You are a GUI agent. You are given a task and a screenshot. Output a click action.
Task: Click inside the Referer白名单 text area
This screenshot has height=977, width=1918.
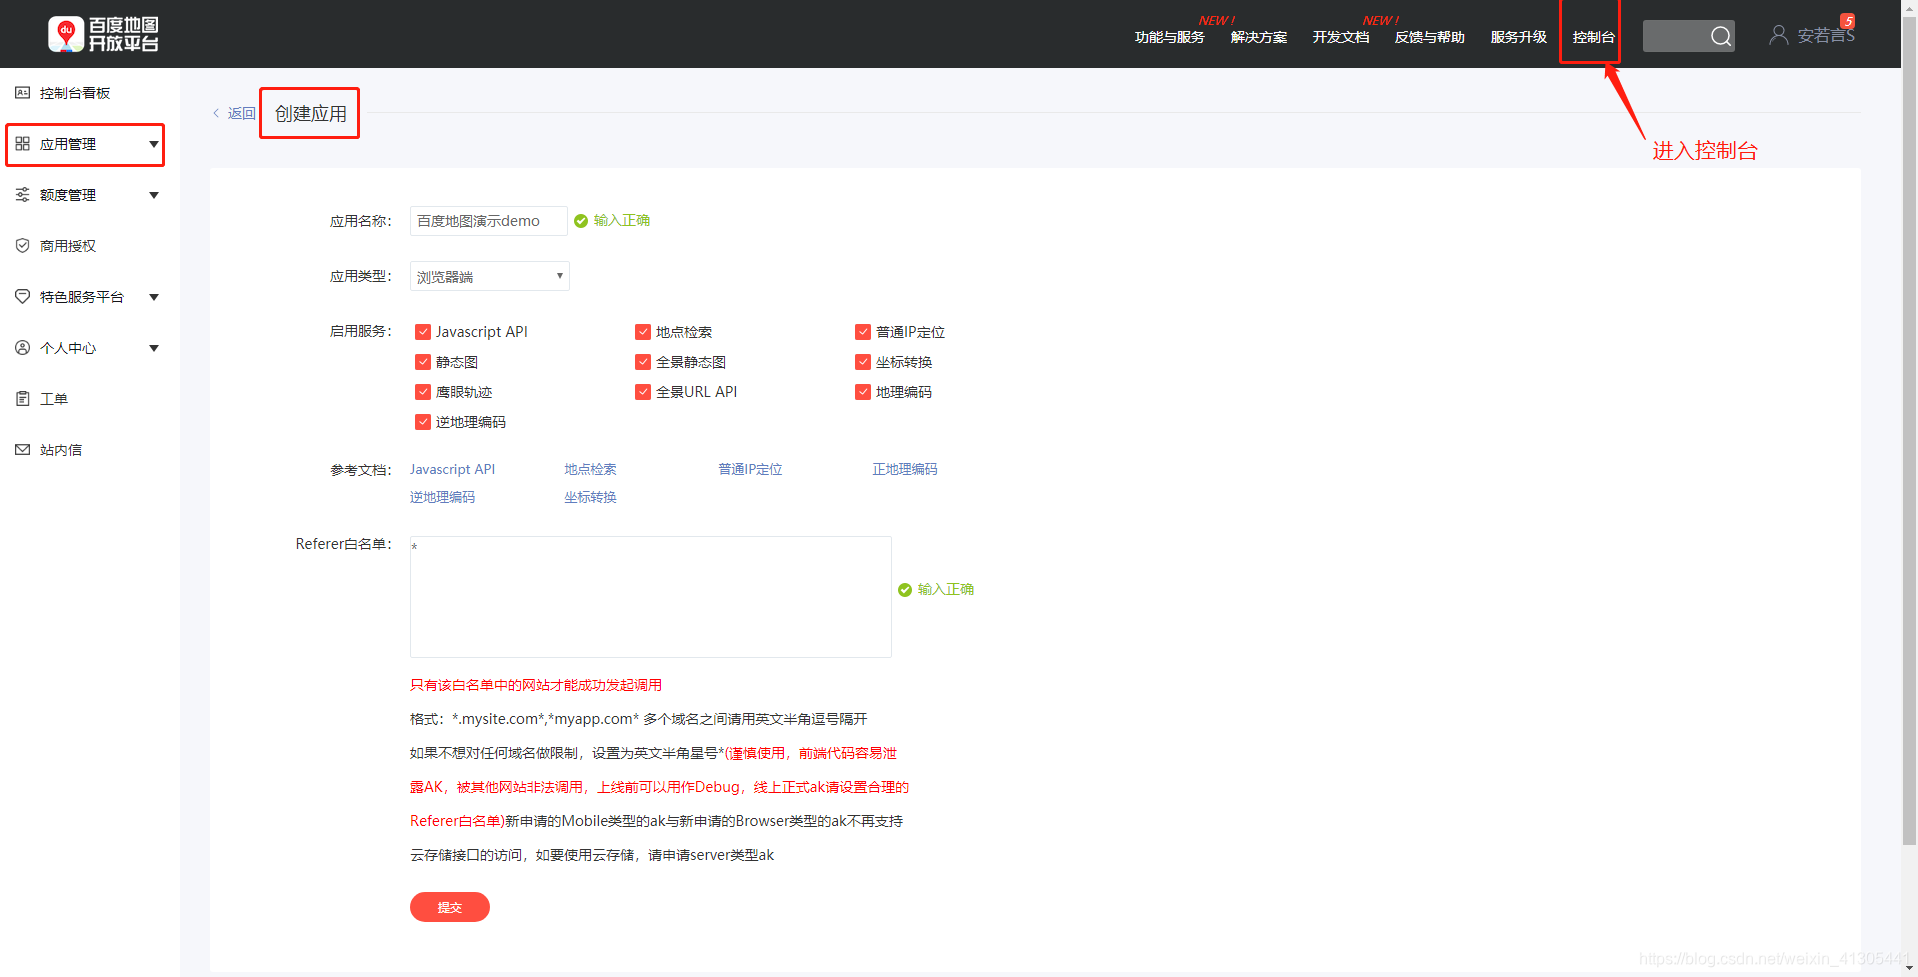tap(650, 597)
